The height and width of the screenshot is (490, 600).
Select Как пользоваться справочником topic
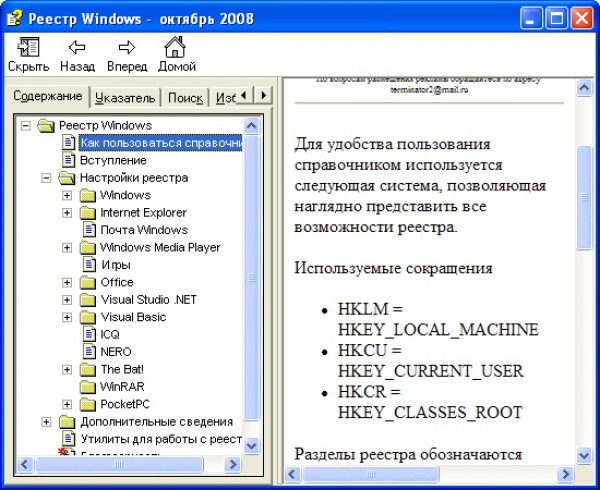click(x=161, y=142)
